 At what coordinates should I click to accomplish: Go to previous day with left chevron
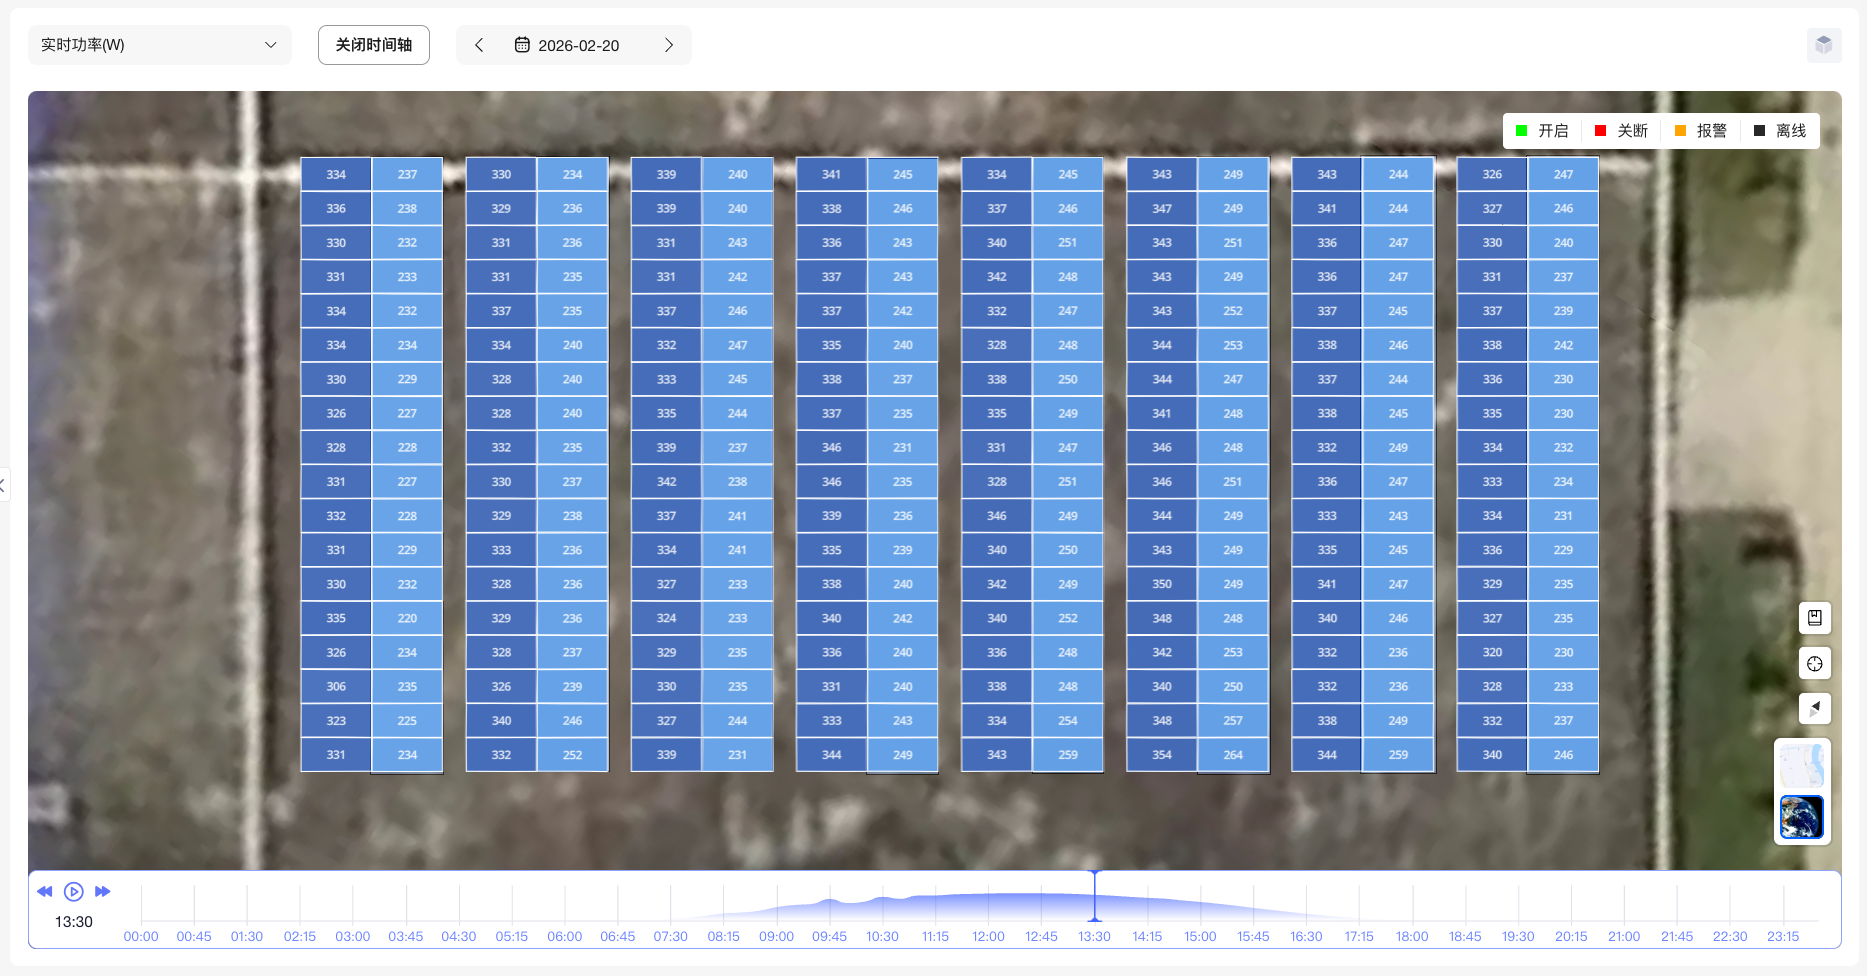[479, 45]
